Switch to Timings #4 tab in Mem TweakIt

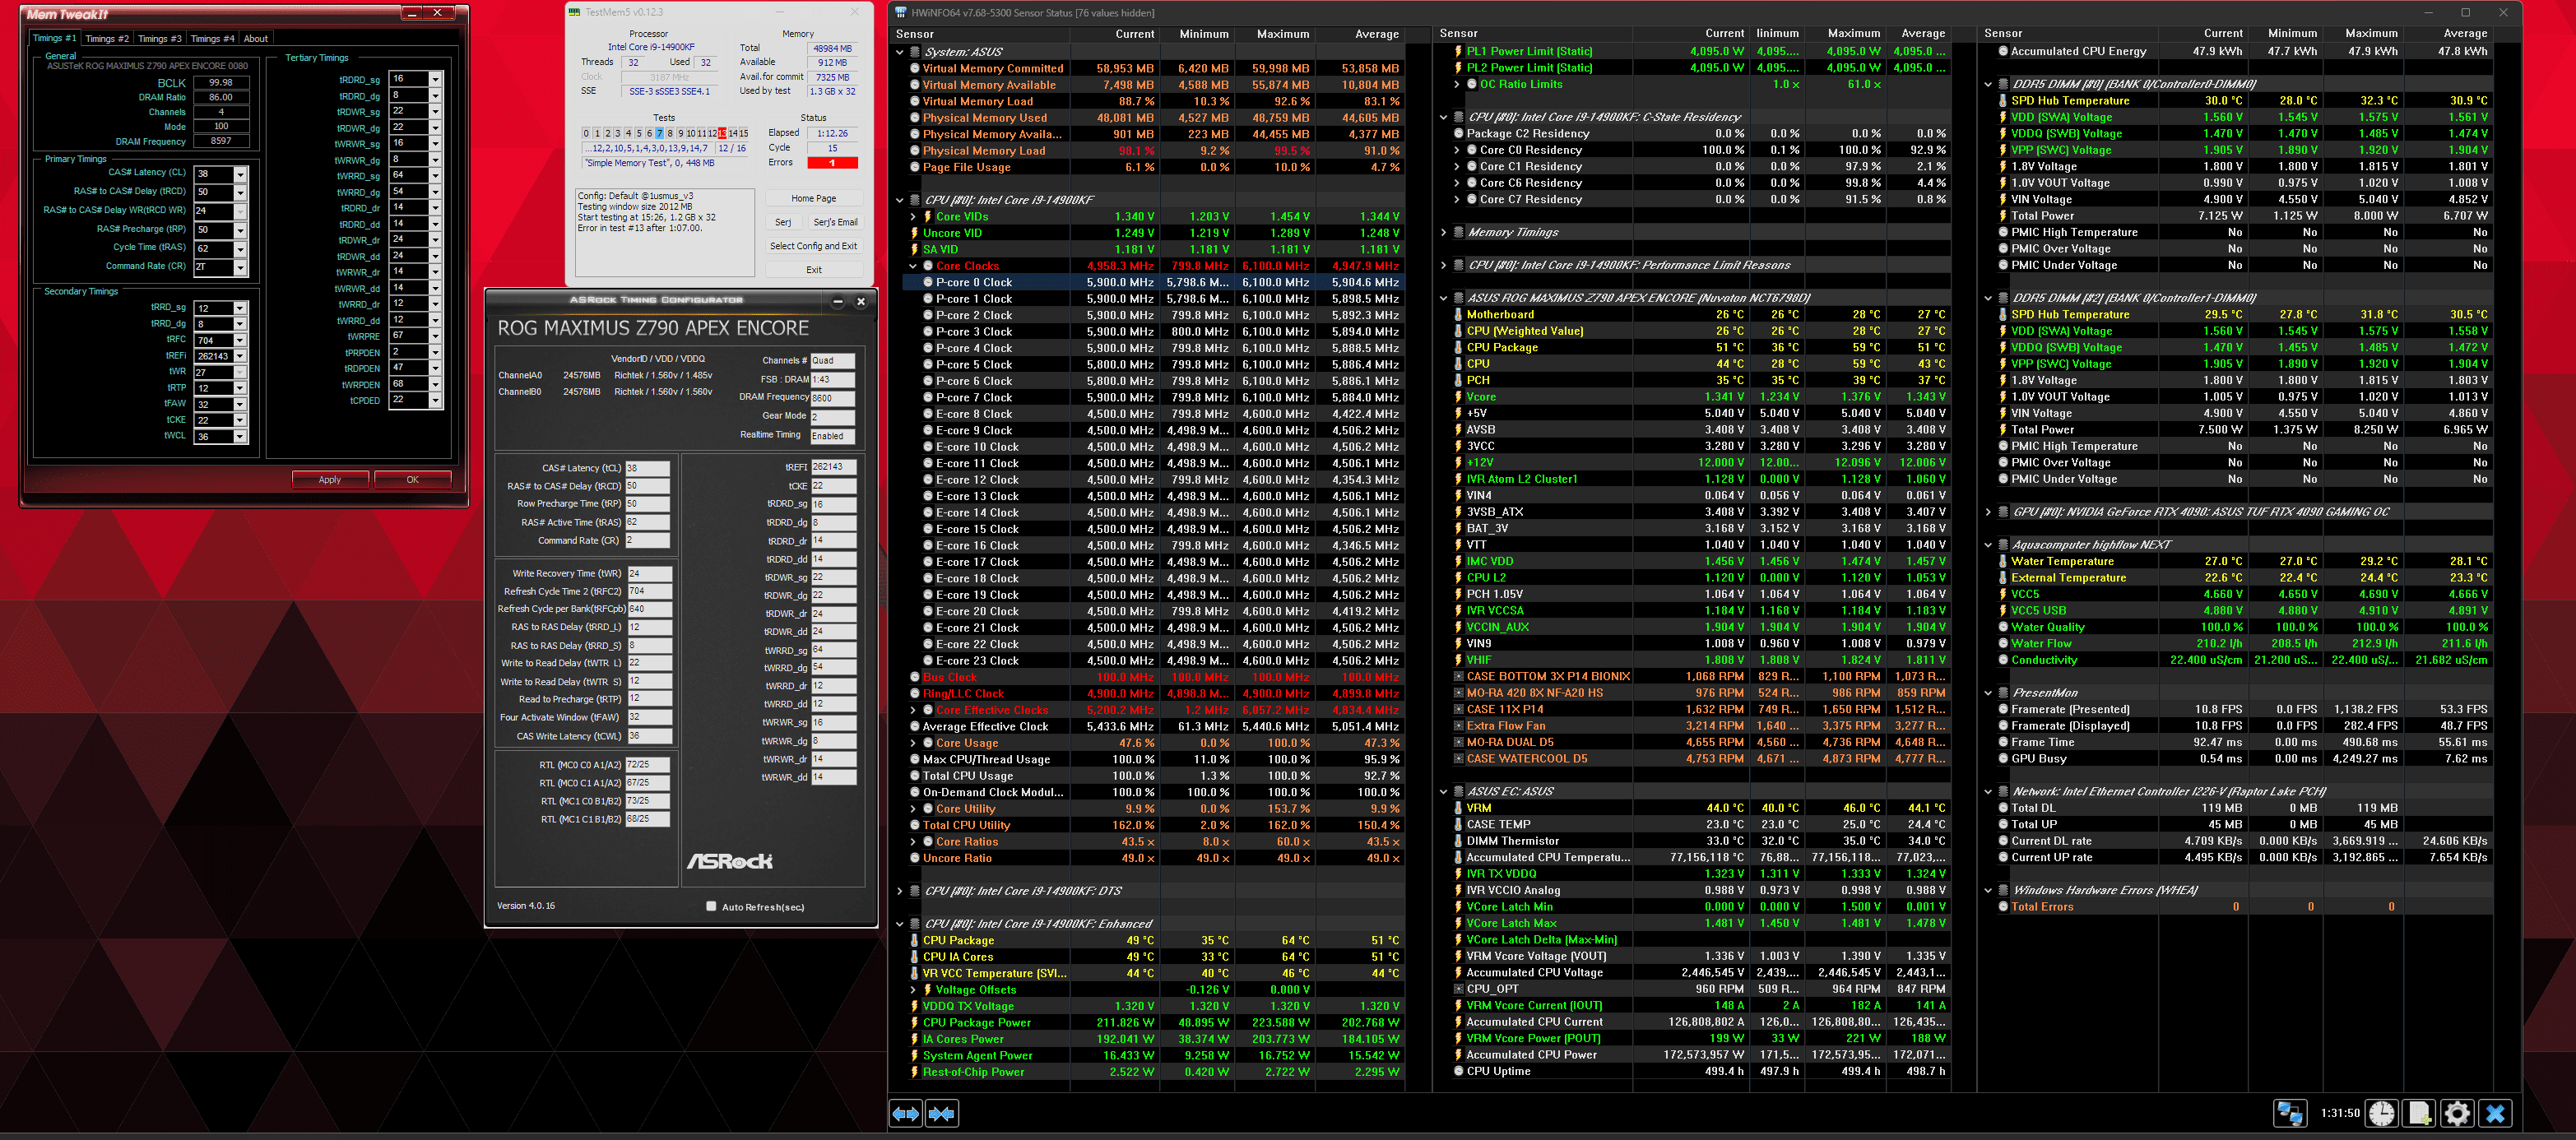tap(212, 38)
